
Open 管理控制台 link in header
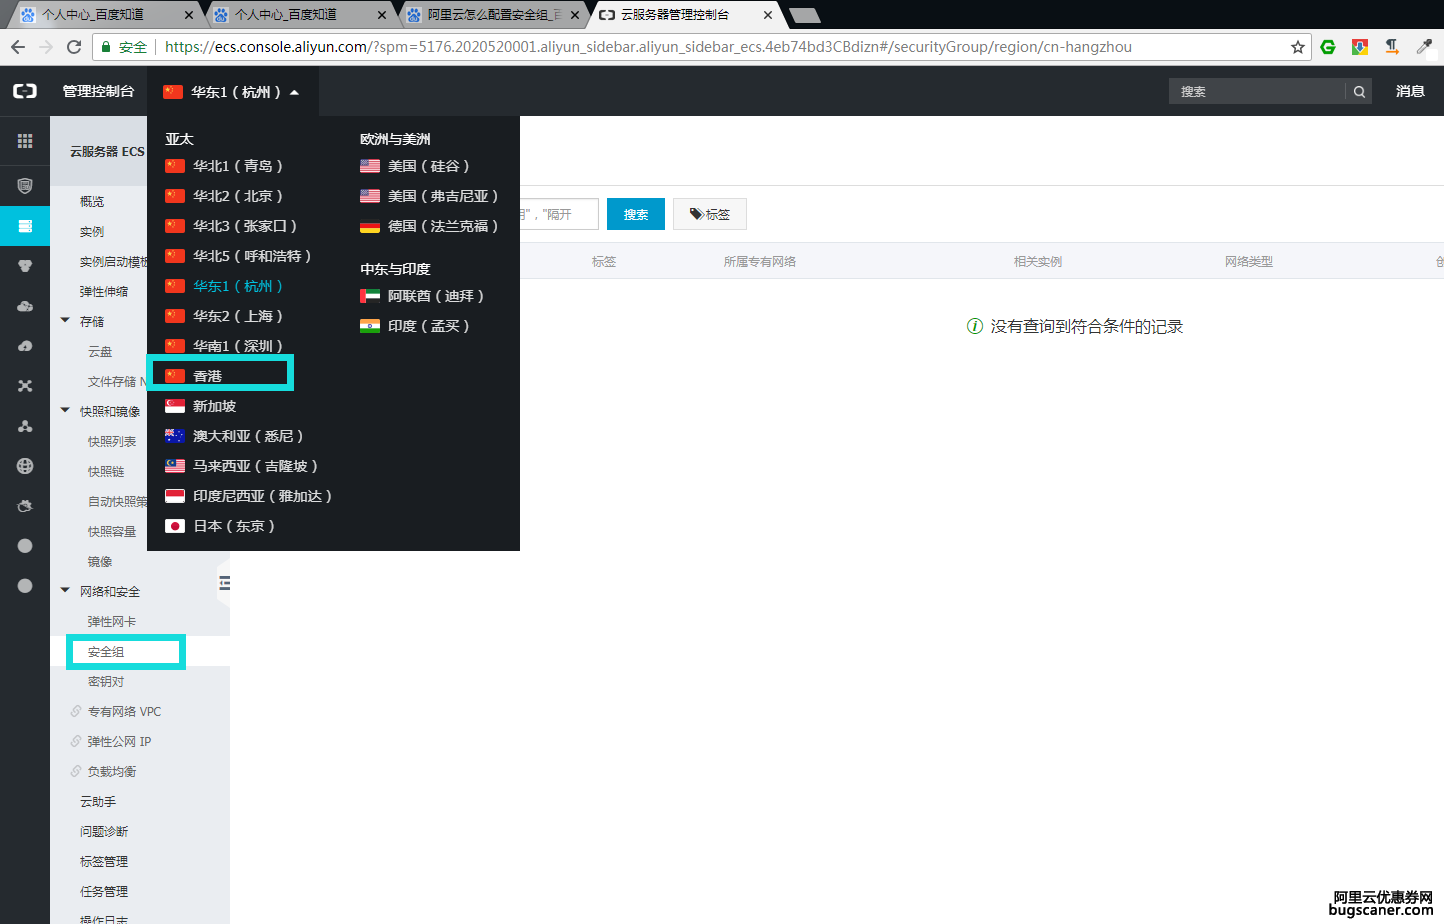[x=98, y=91]
